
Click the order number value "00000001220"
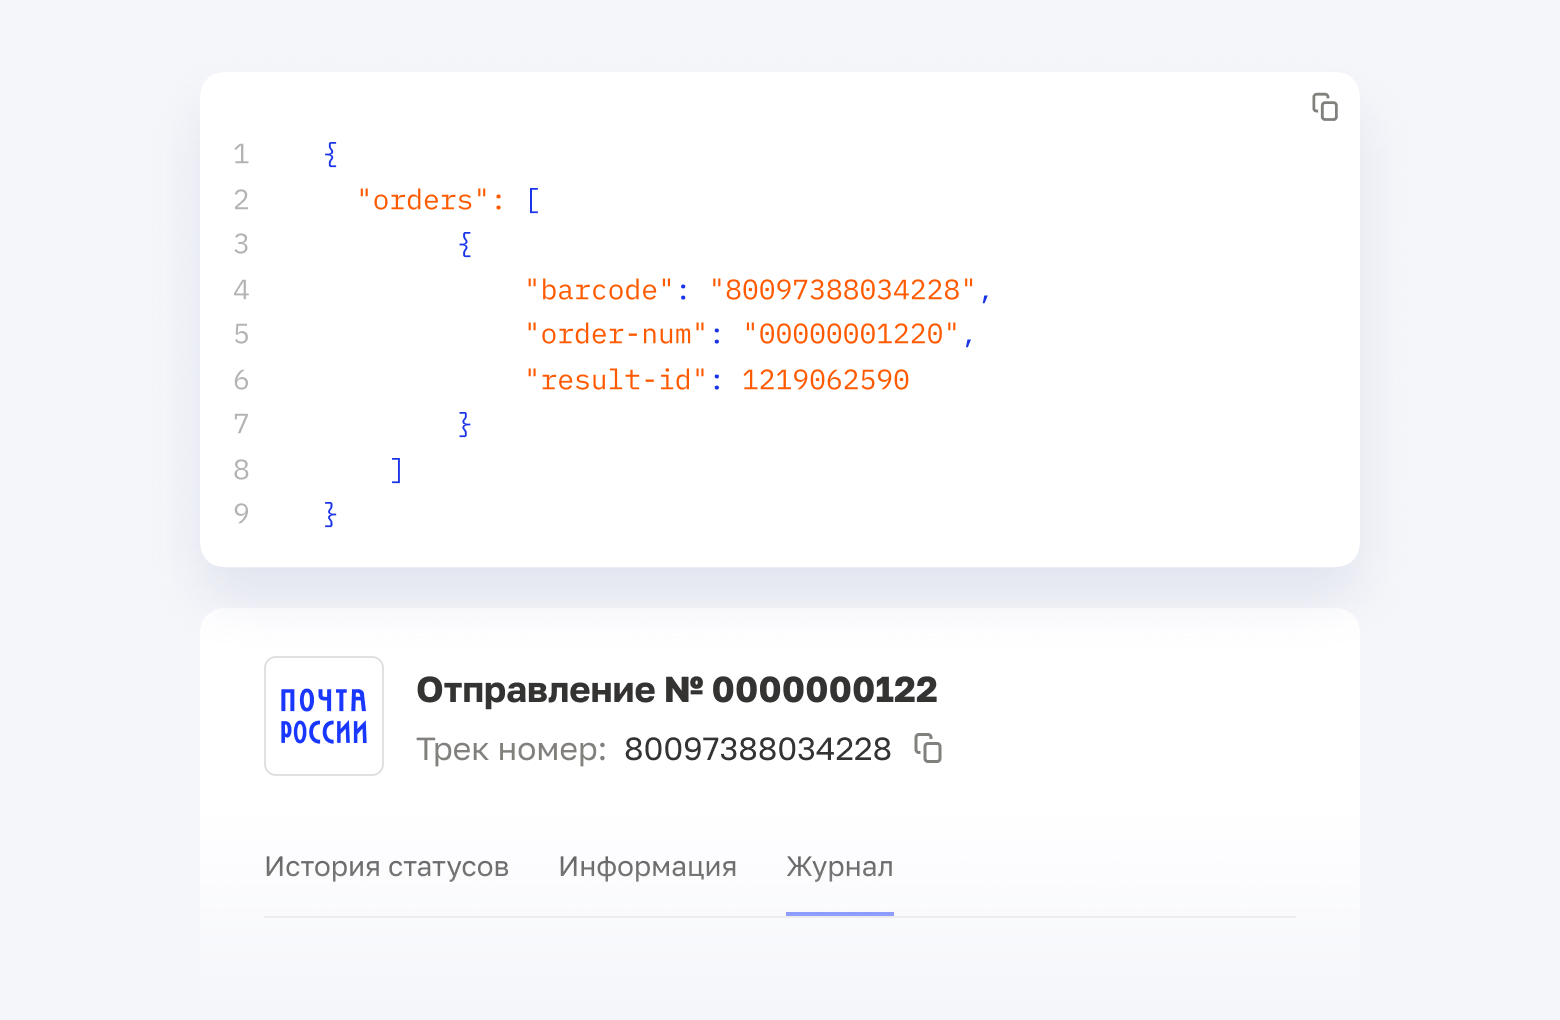coord(851,334)
